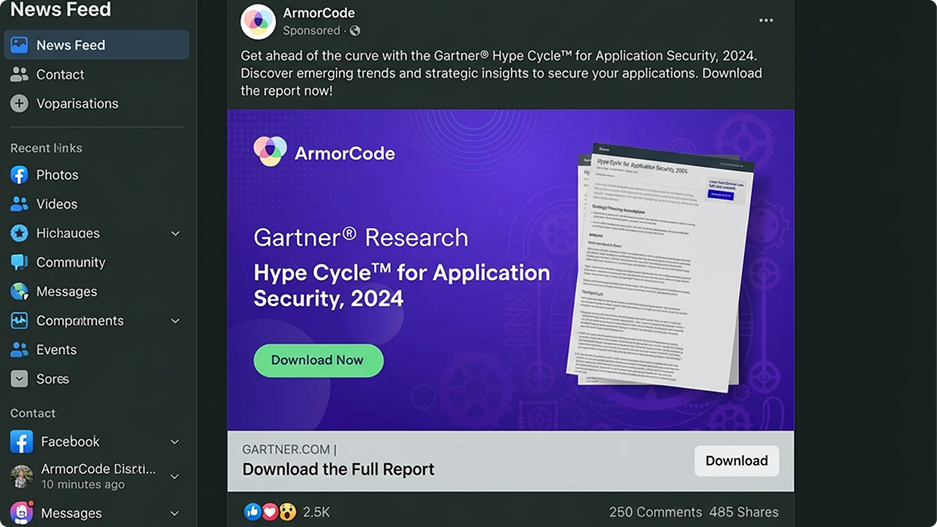Open the post options three-dot menu

(766, 20)
